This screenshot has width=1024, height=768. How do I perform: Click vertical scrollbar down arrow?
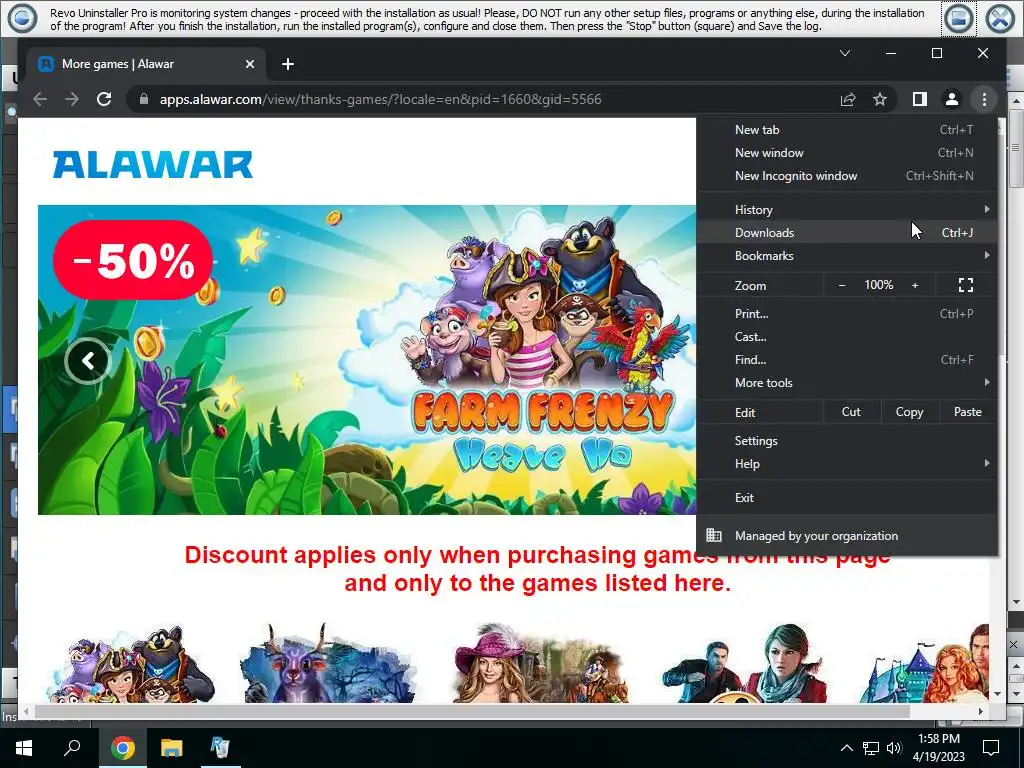pos(997,694)
